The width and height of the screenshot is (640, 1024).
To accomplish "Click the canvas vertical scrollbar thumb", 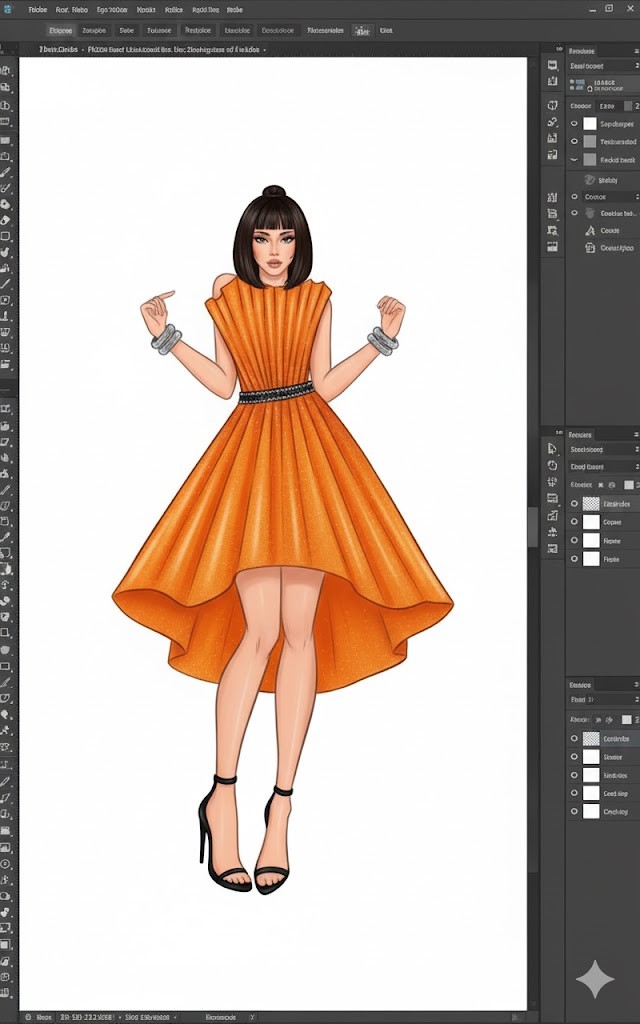I will pyautogui.click(x=533, y=527).
